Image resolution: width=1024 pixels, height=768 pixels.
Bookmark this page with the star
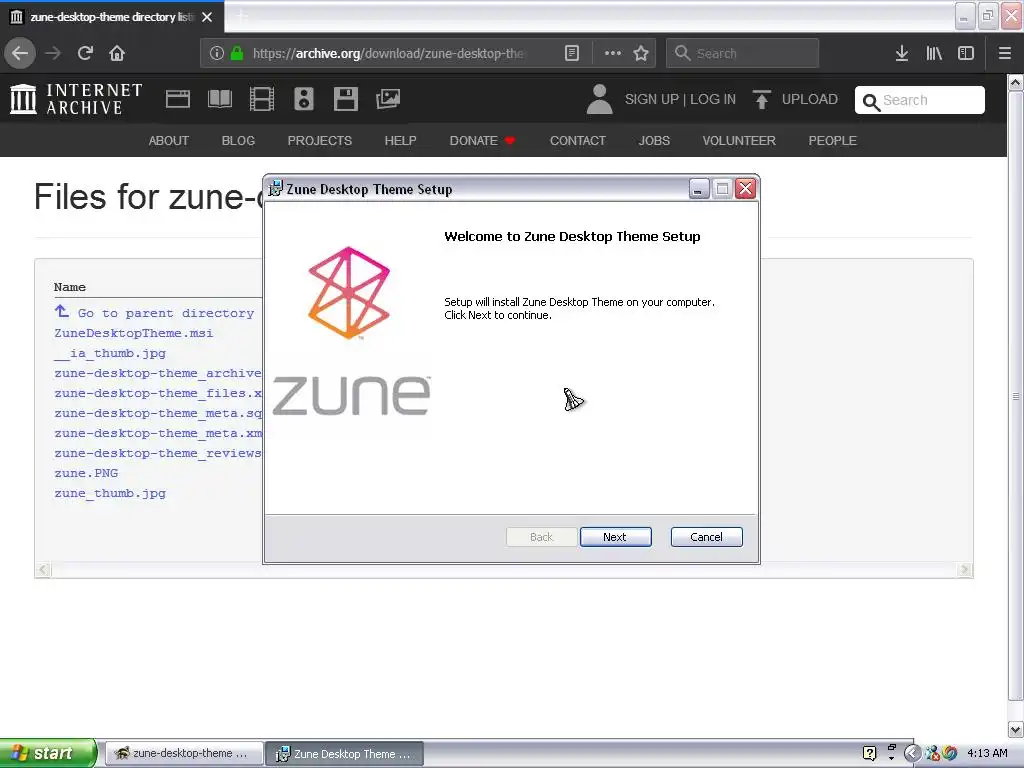641,53
